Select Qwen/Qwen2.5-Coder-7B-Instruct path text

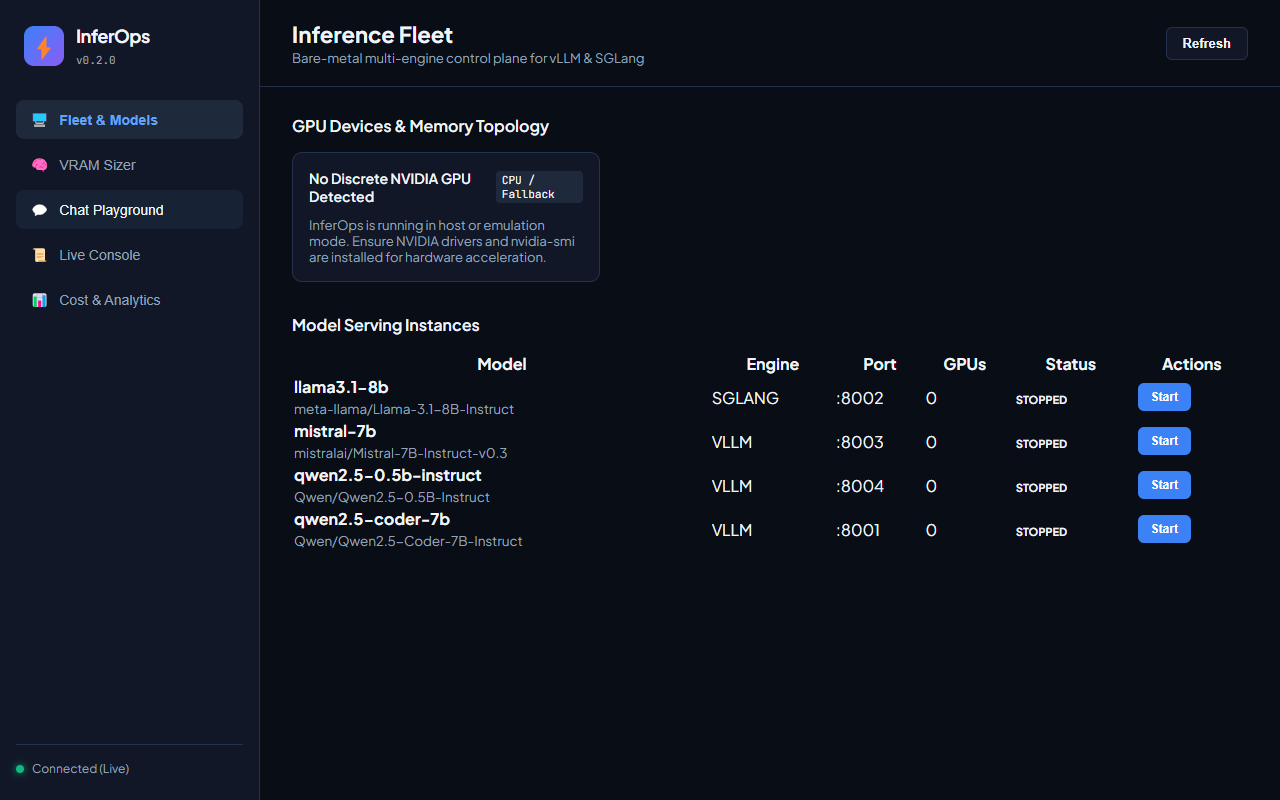pyautogui.click(x=408, y=541)
